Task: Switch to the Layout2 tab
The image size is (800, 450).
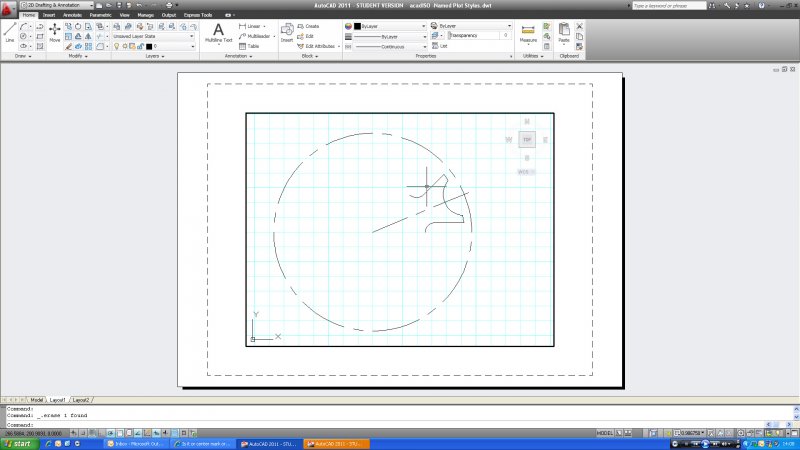Action: [81, 399]
